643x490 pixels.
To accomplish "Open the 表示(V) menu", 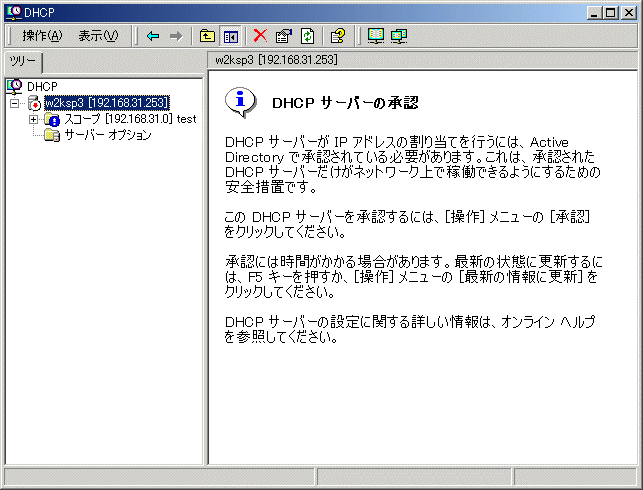I will [x=98, y=36].
